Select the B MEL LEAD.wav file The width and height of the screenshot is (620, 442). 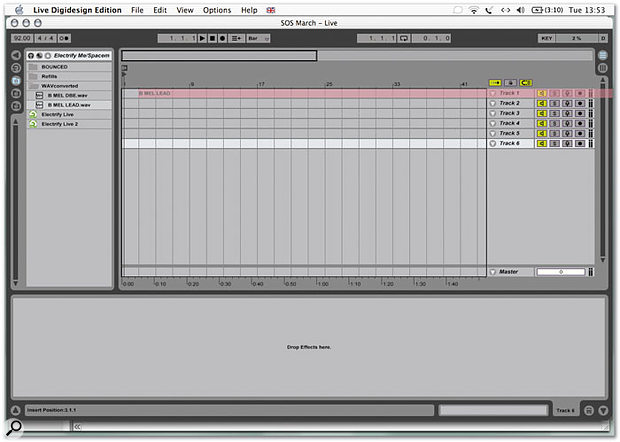pyautogui.click(x=69, y=105)
